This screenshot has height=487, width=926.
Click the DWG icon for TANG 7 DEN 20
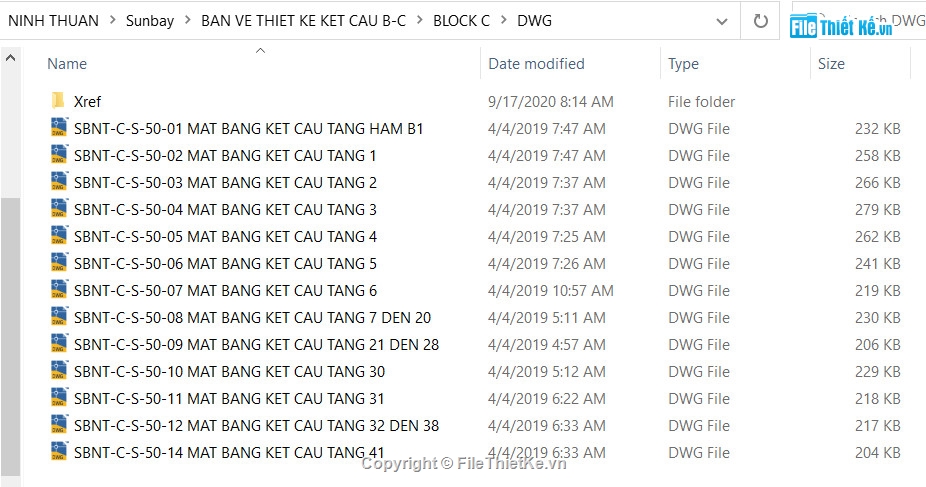(58, 317)
